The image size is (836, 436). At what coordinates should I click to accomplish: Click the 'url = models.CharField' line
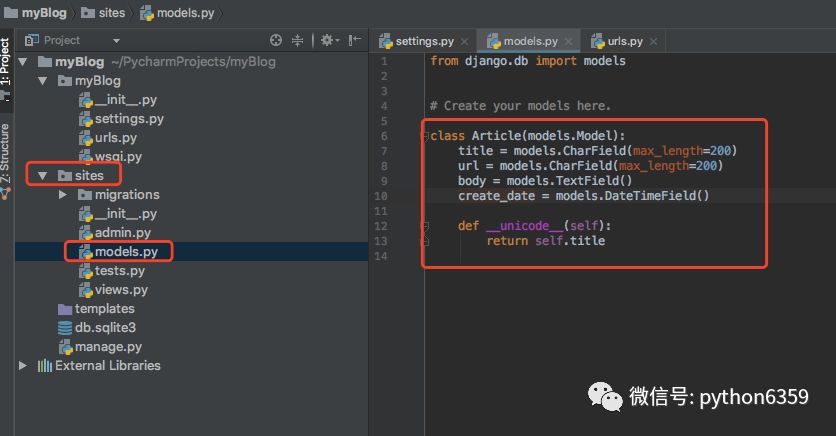click(x=590, y=166)
